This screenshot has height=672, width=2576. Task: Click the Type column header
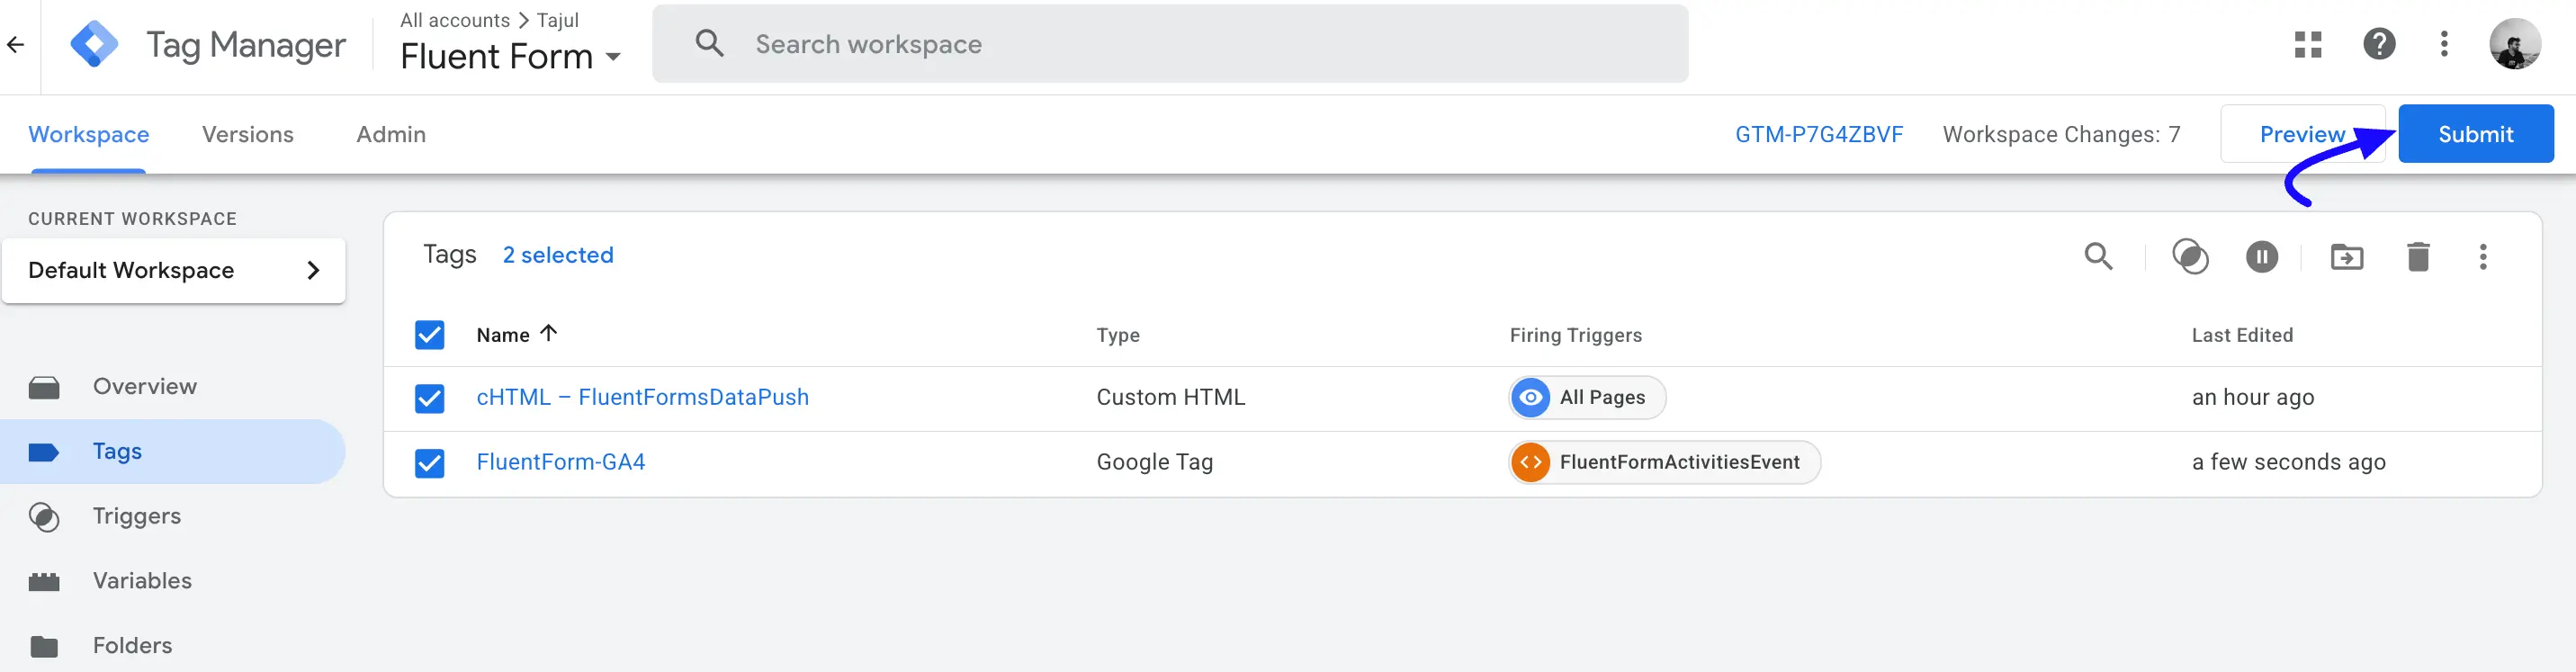pyautogui.click(x=1118, y=335)
